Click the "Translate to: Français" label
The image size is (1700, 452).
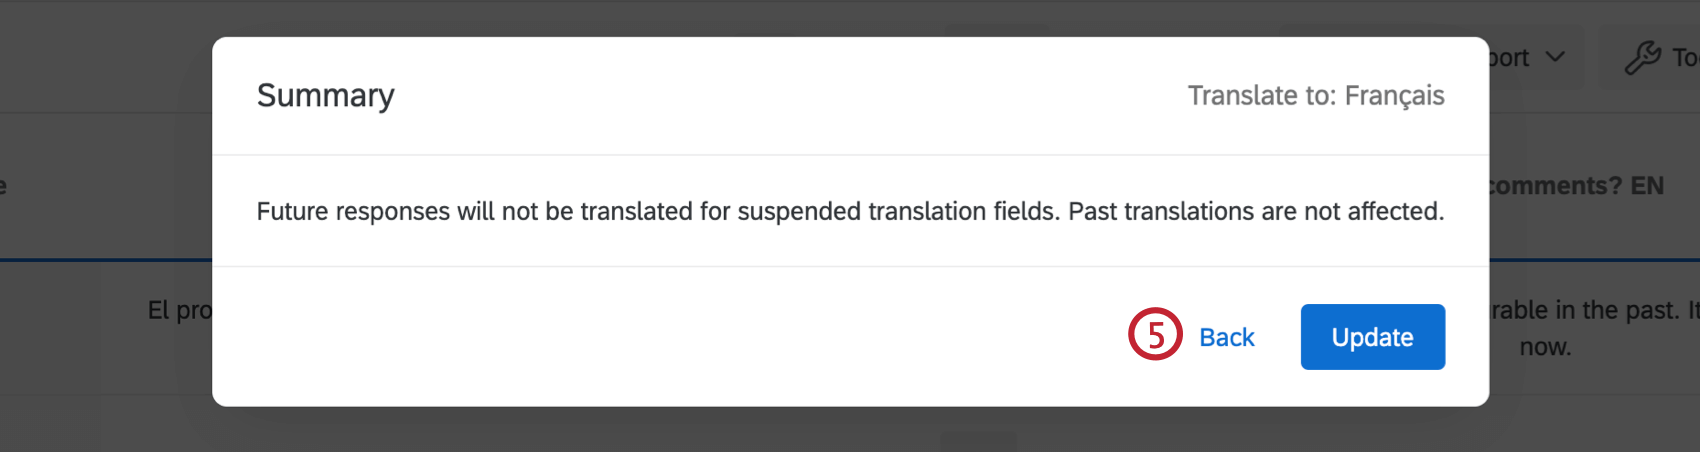tap(1316, 95)
